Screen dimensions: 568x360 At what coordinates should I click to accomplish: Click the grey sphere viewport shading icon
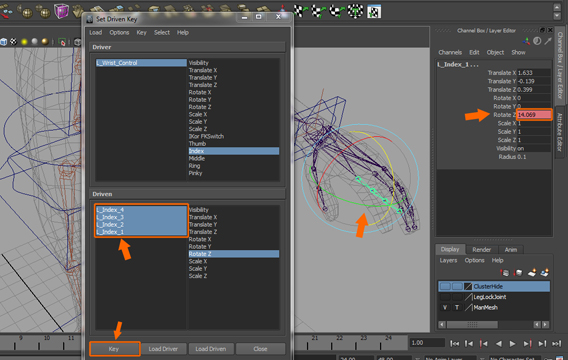click(34, 42)
